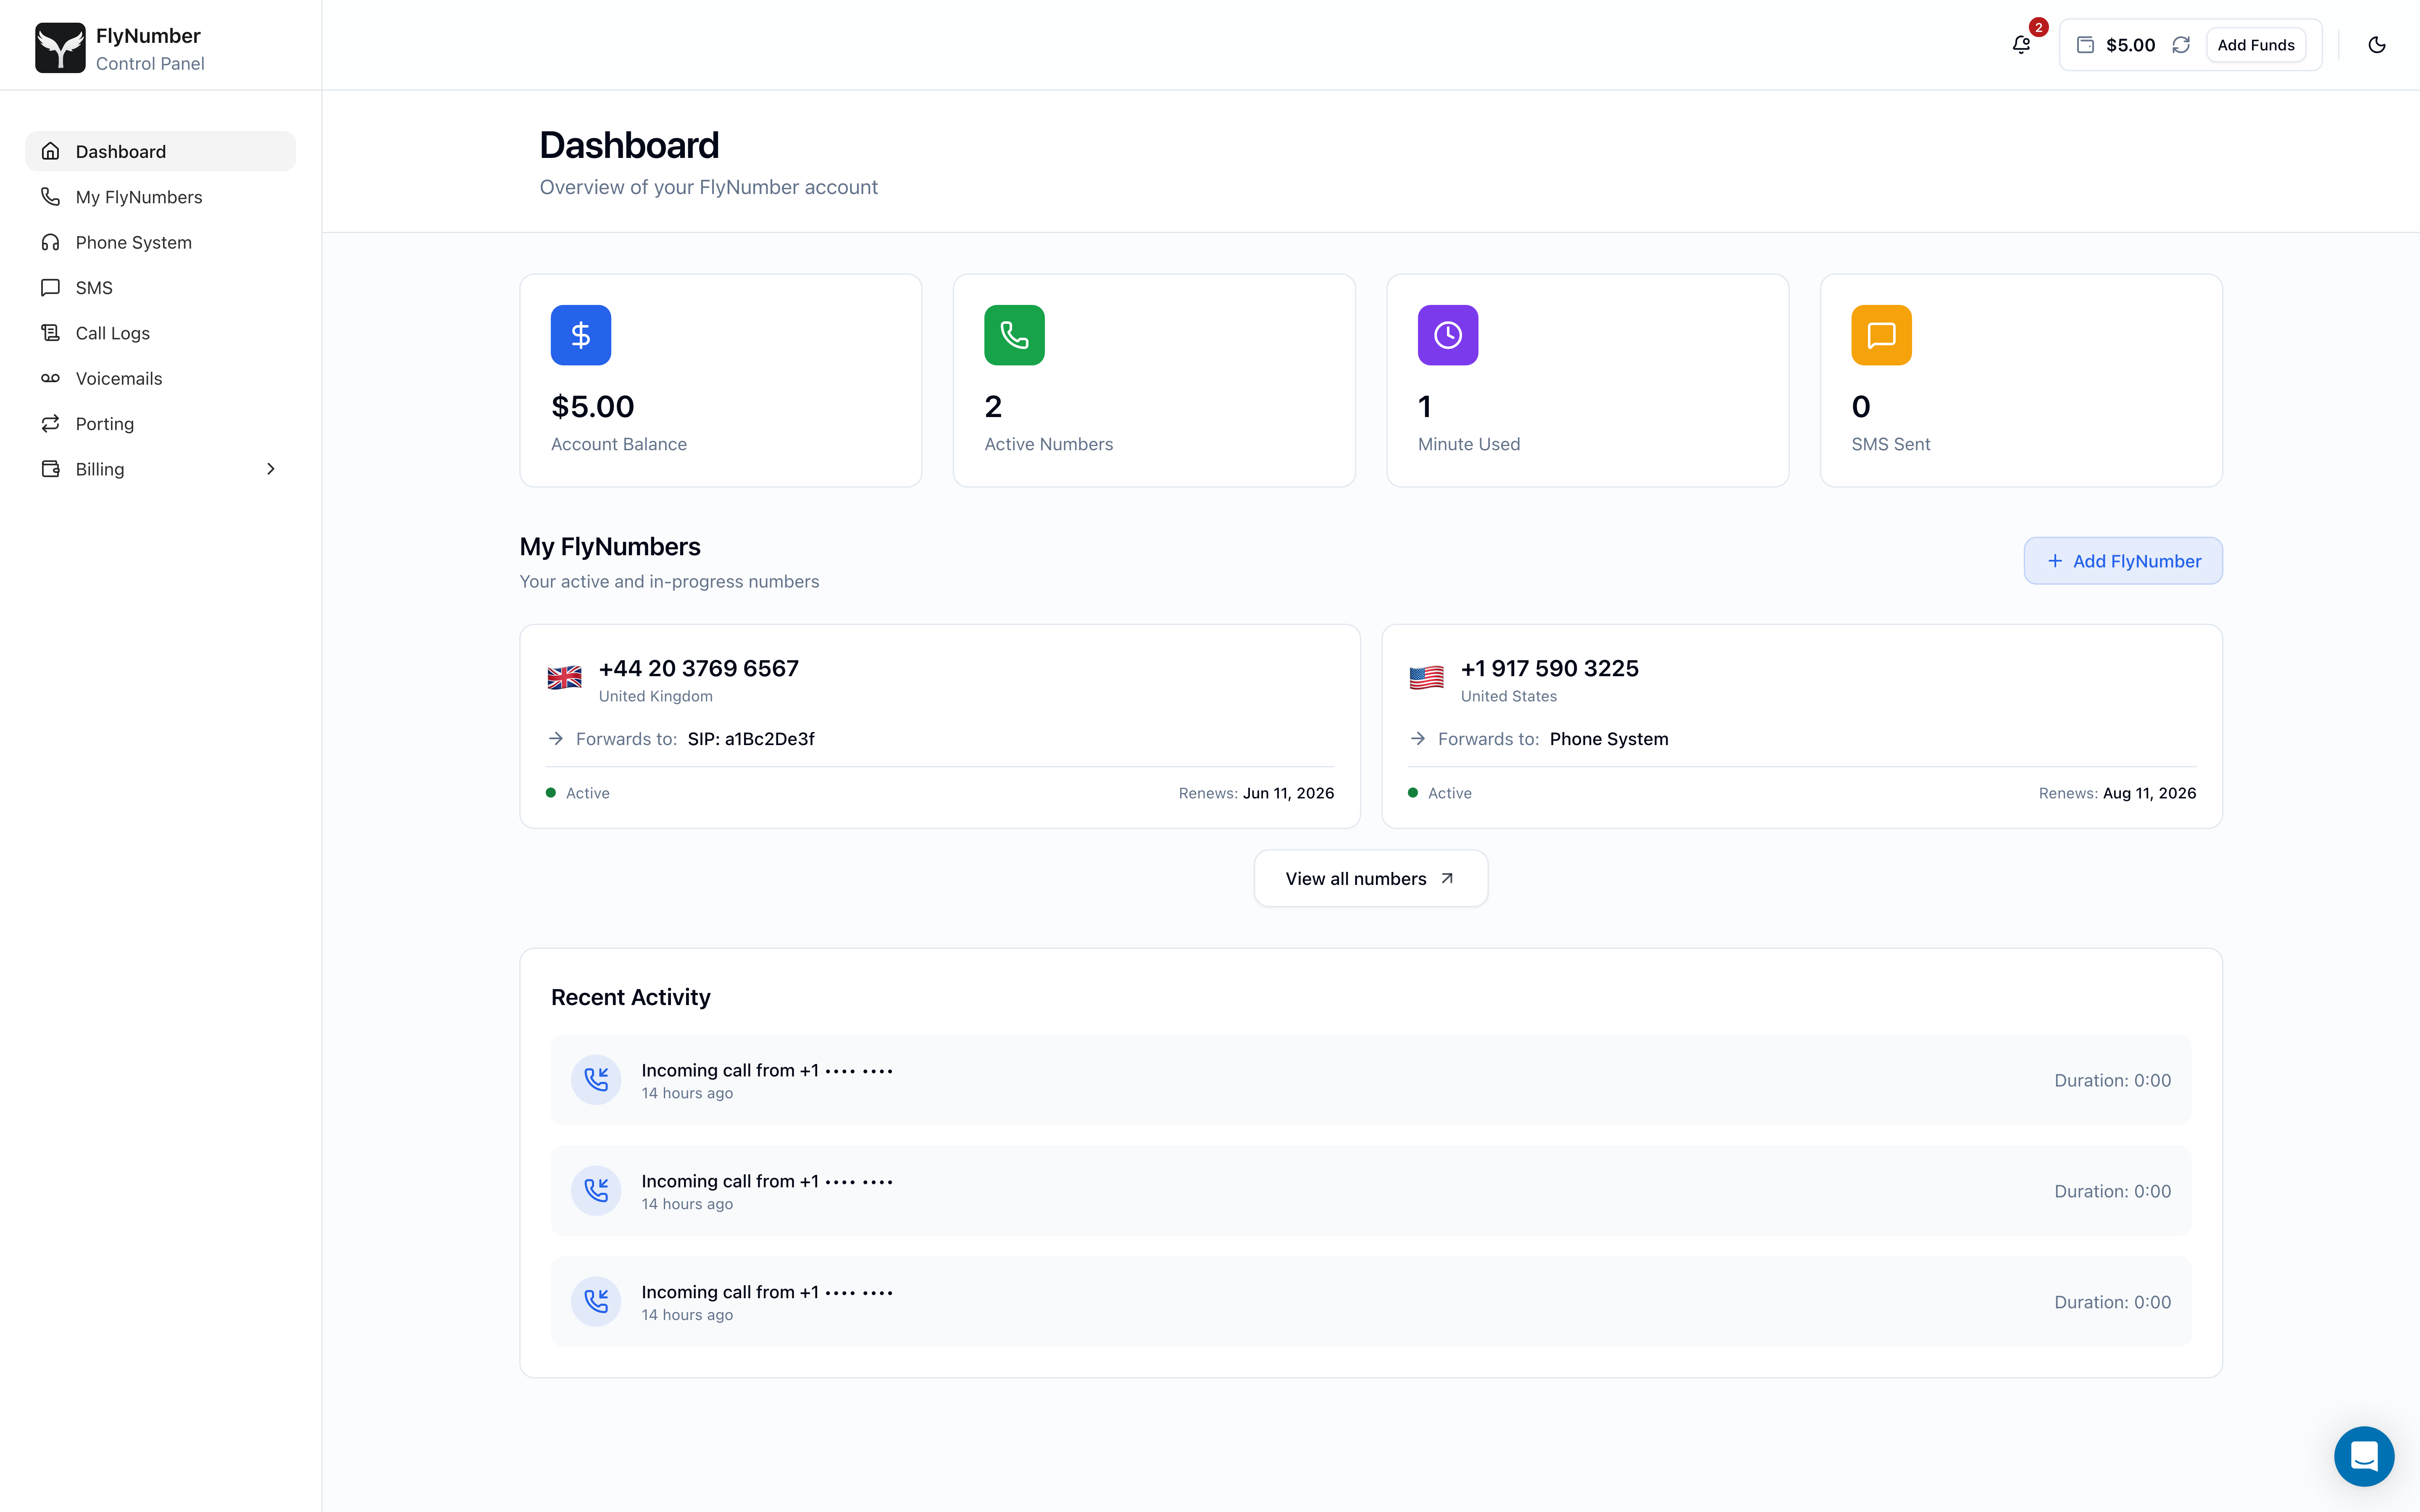Screen dimensions: 2420x1512
Task: Click the Recent Activity heading
Action: pyautogui.click(x=631, y=997)
